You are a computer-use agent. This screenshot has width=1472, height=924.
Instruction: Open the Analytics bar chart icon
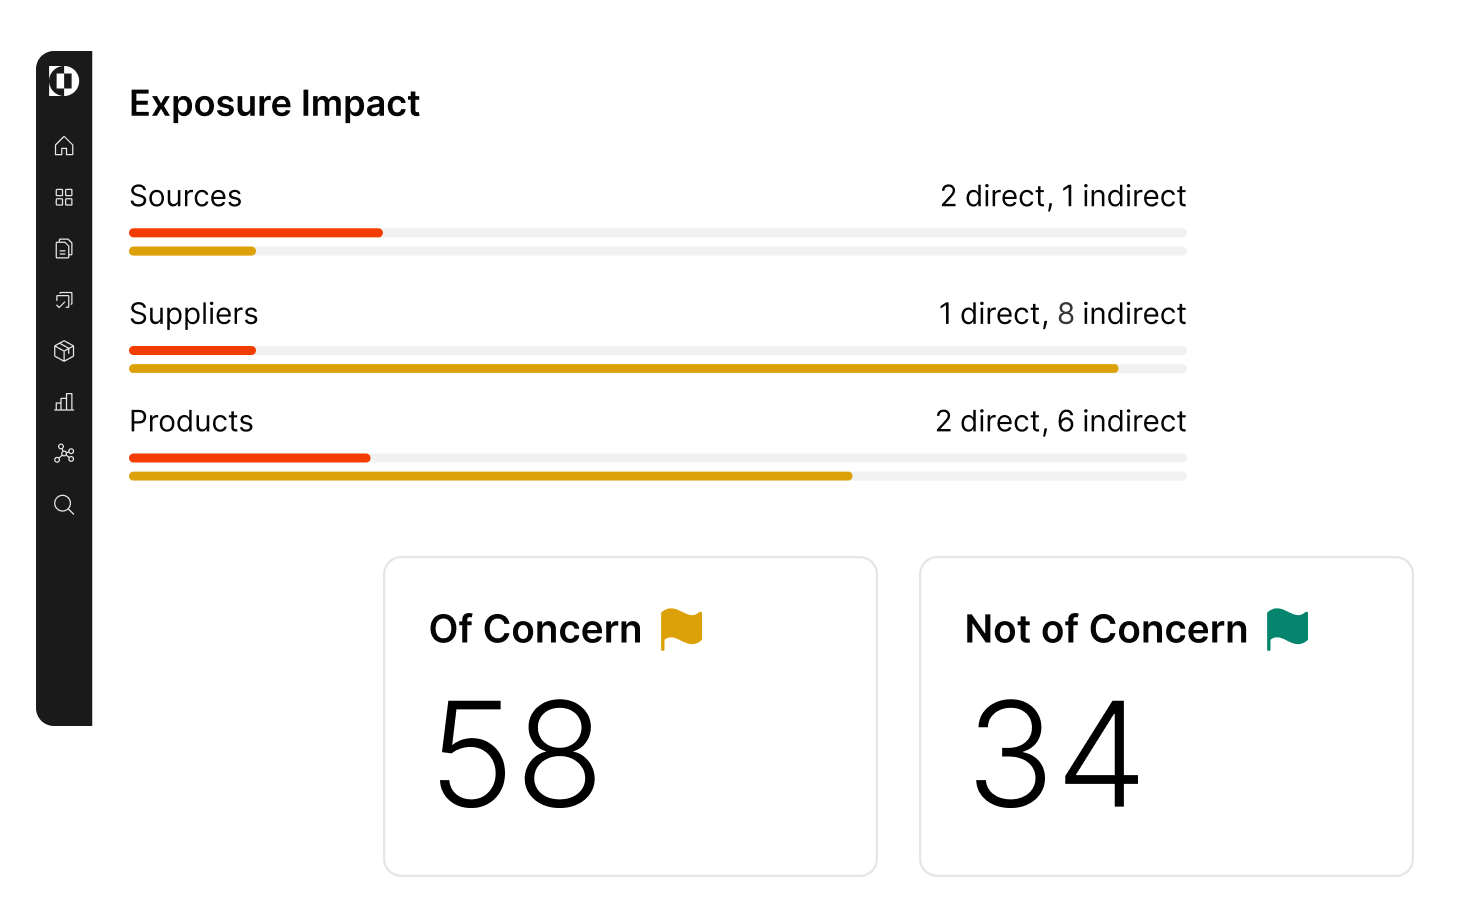click(x=64, y=402)
